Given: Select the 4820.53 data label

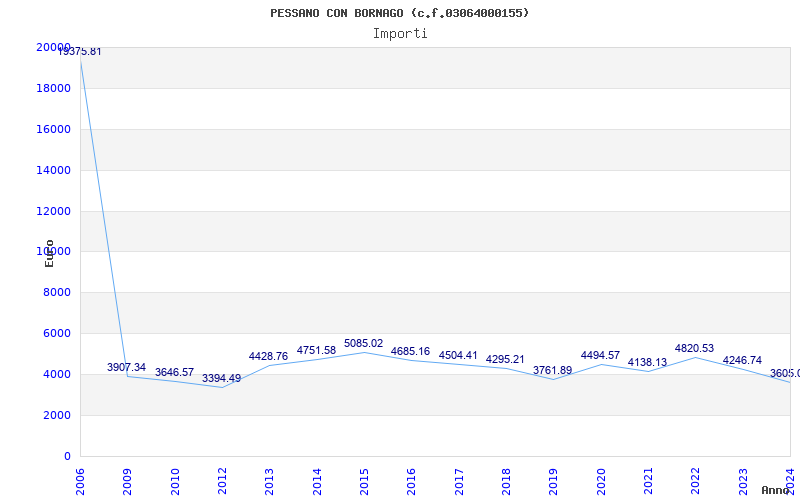Looking at the screenshot, I should tap(694, 348).
